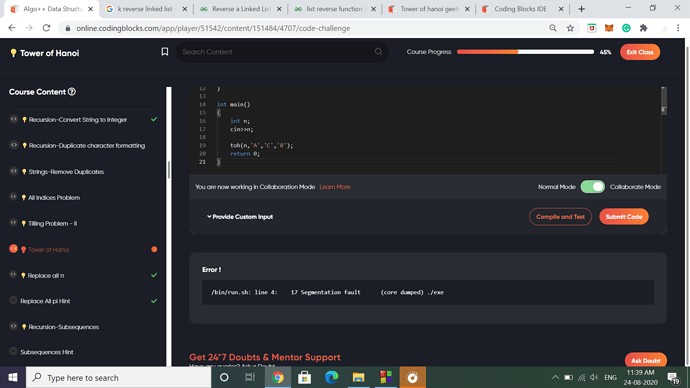Open Strings-Remove Duplicates lesson
Screen dimensions: 690x388
click(66, 172)
